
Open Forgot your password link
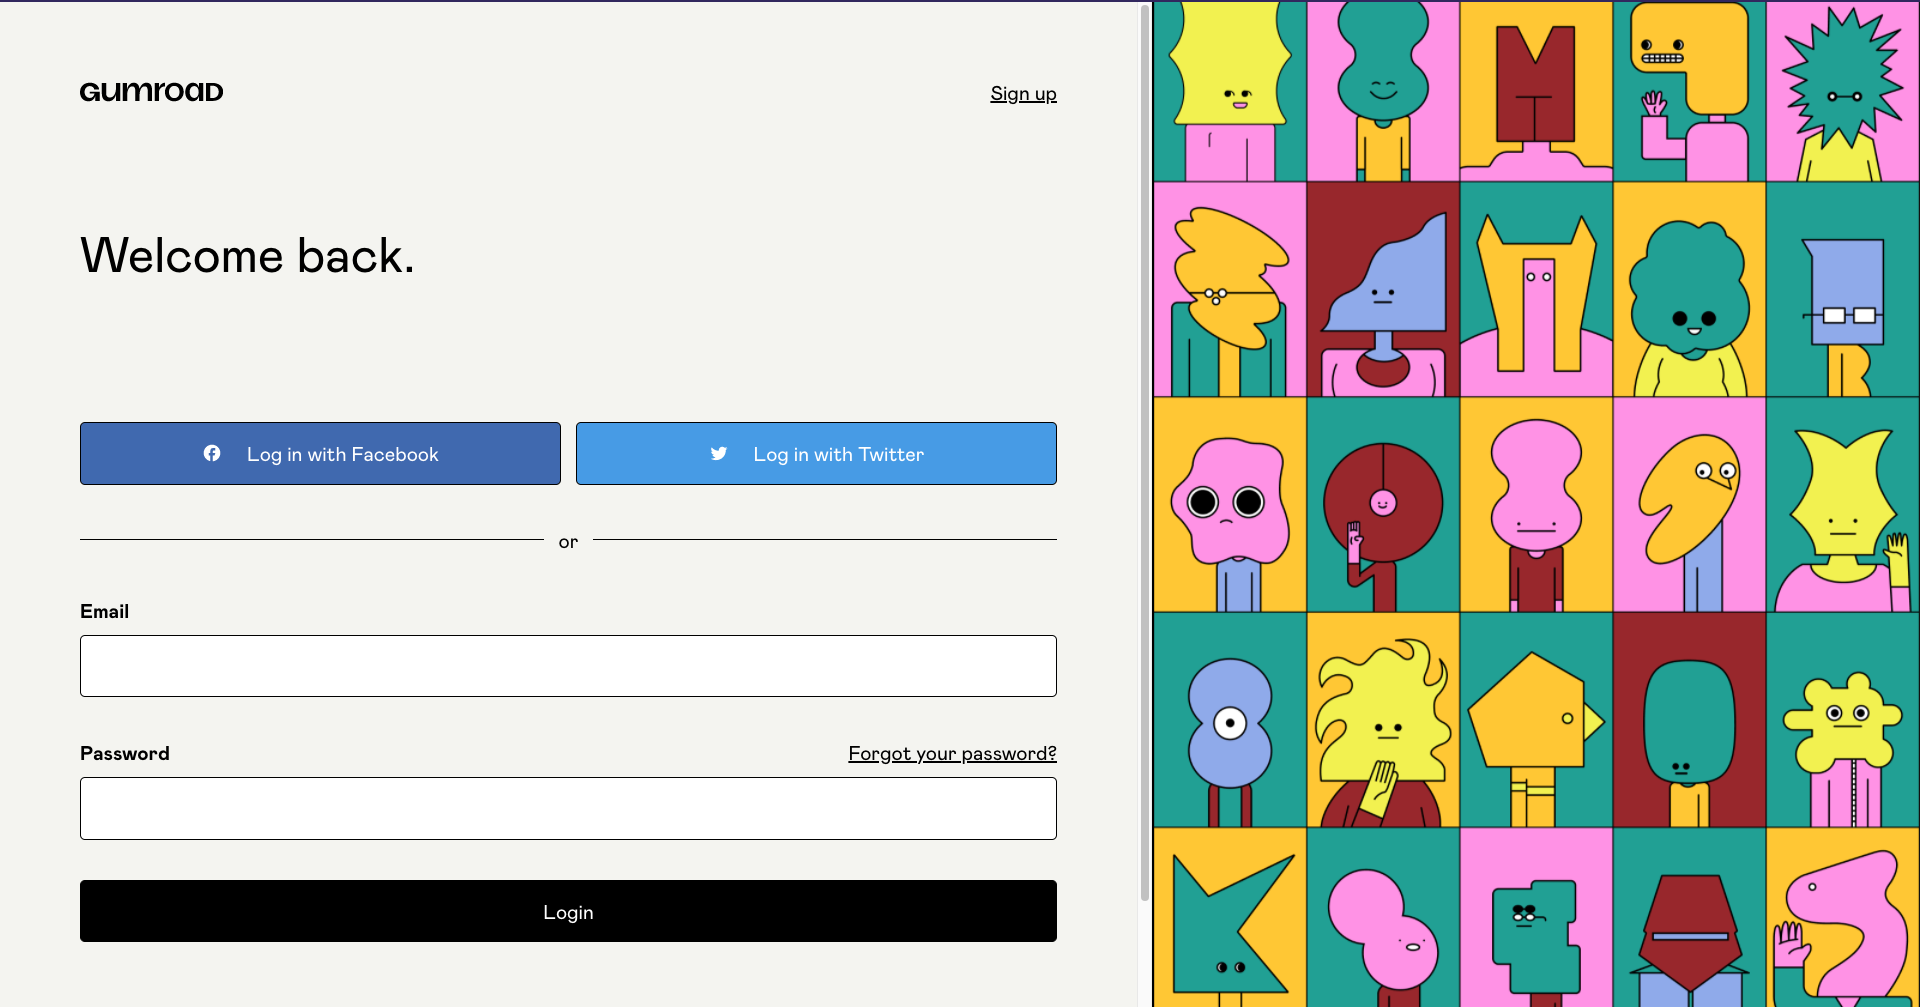(952, 753)
